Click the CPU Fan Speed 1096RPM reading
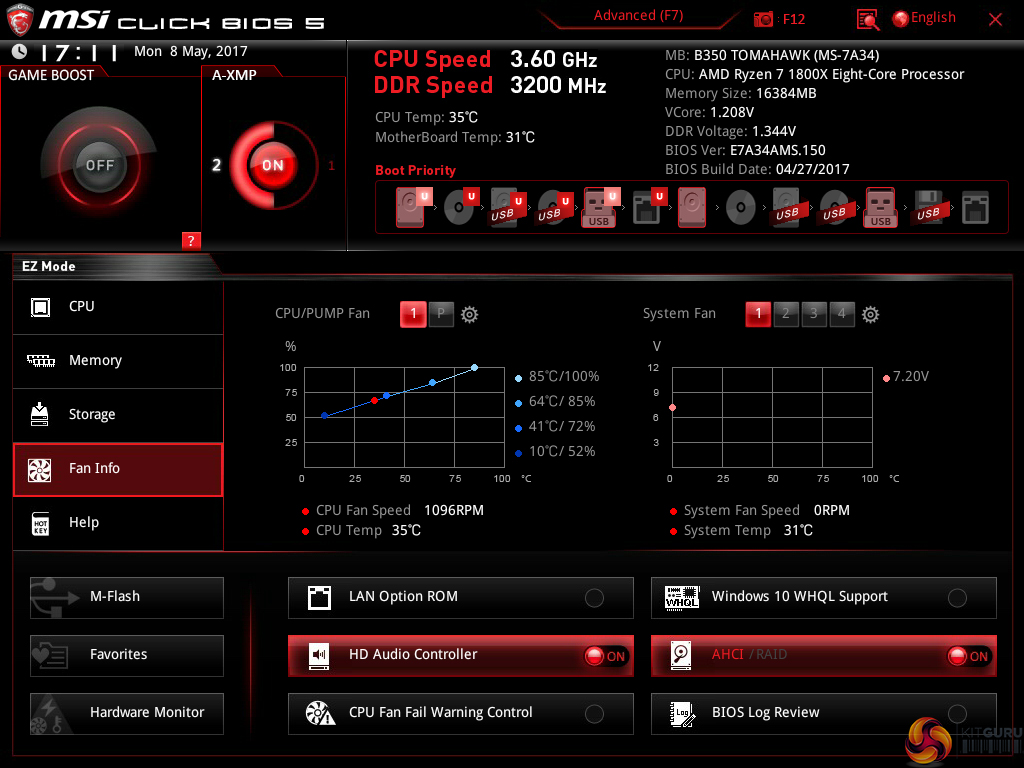Image resolution: width=1024 pixels, height=768 pixels. [400, 511]
